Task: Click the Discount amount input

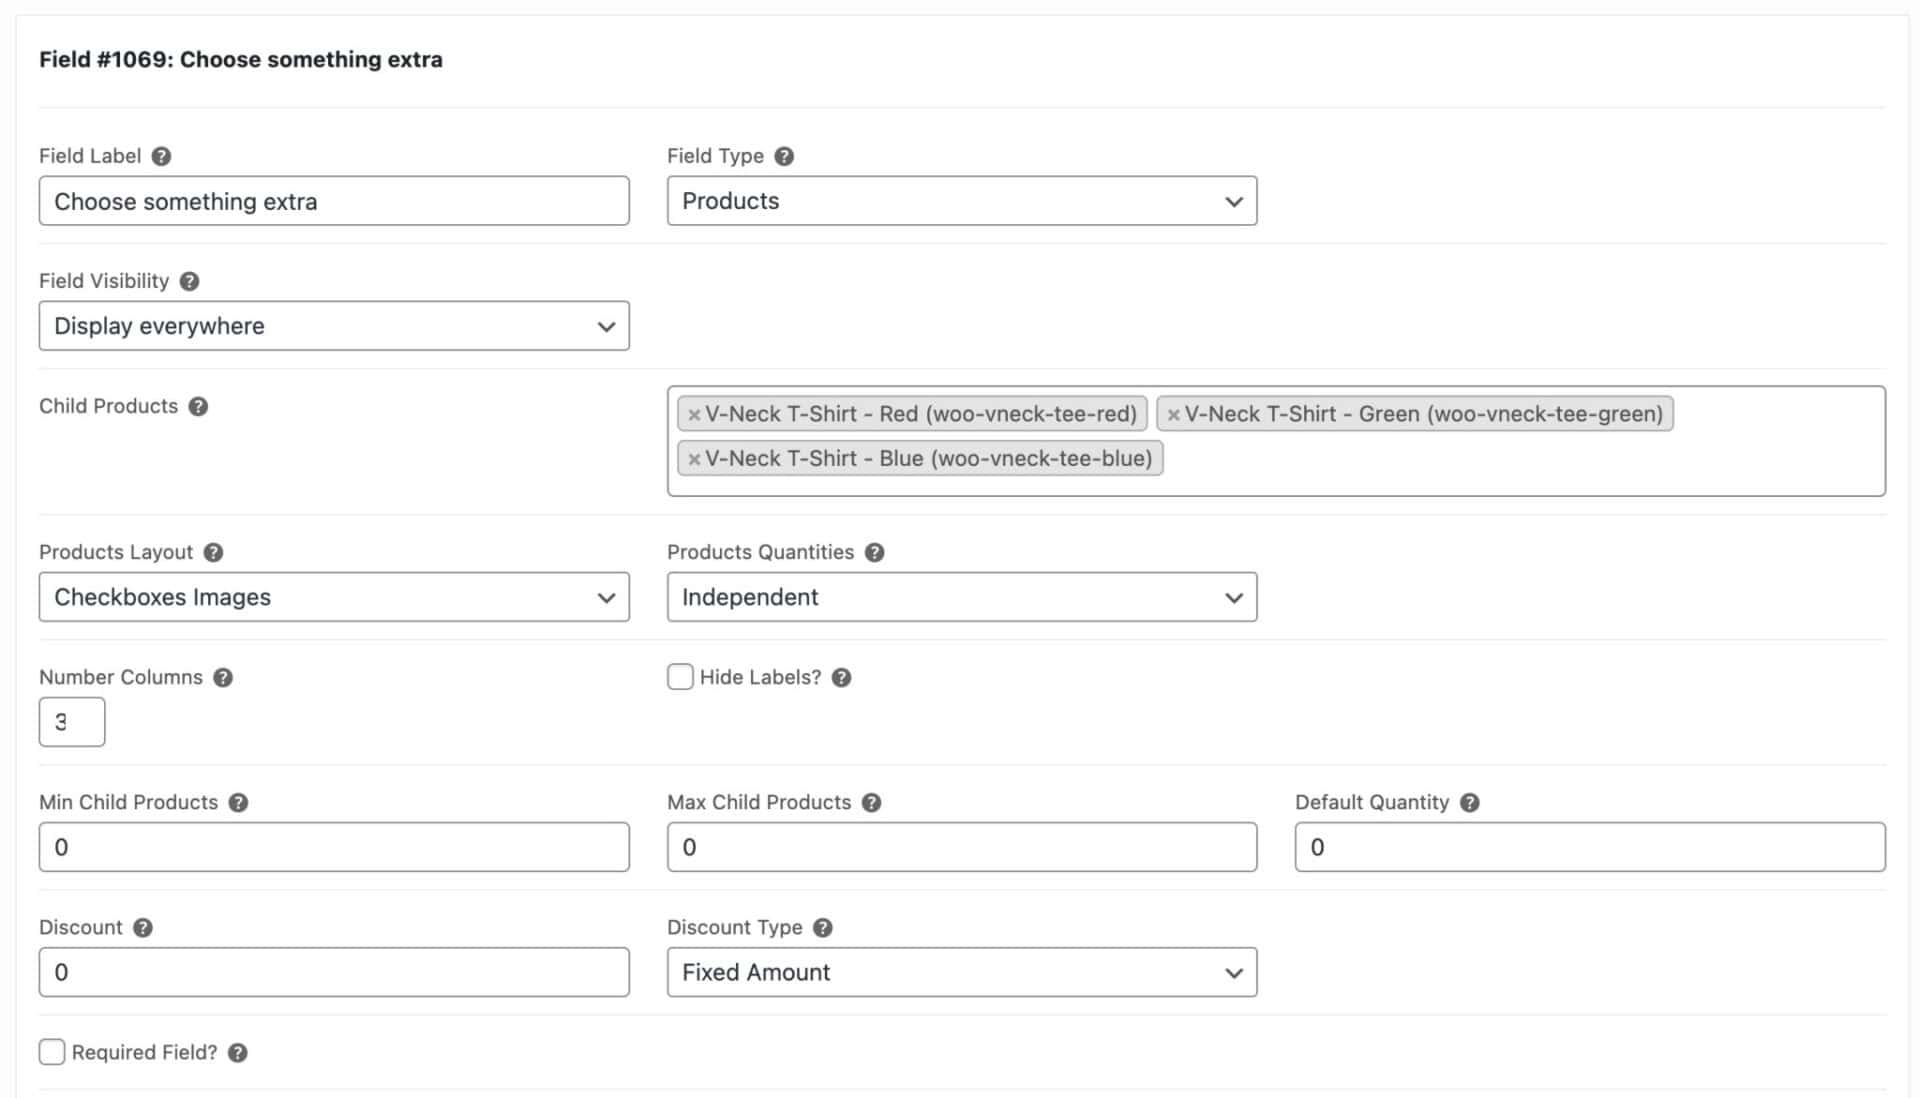Action: tap(334, 972)
